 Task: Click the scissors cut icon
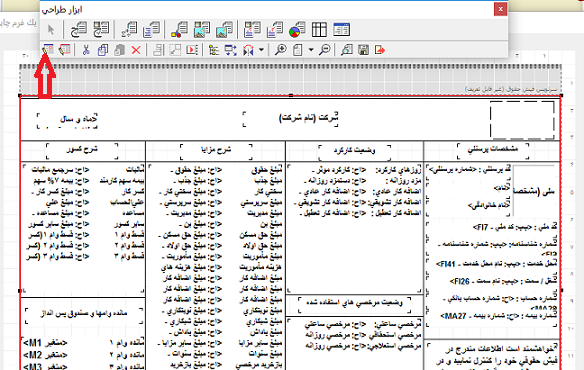86,50
